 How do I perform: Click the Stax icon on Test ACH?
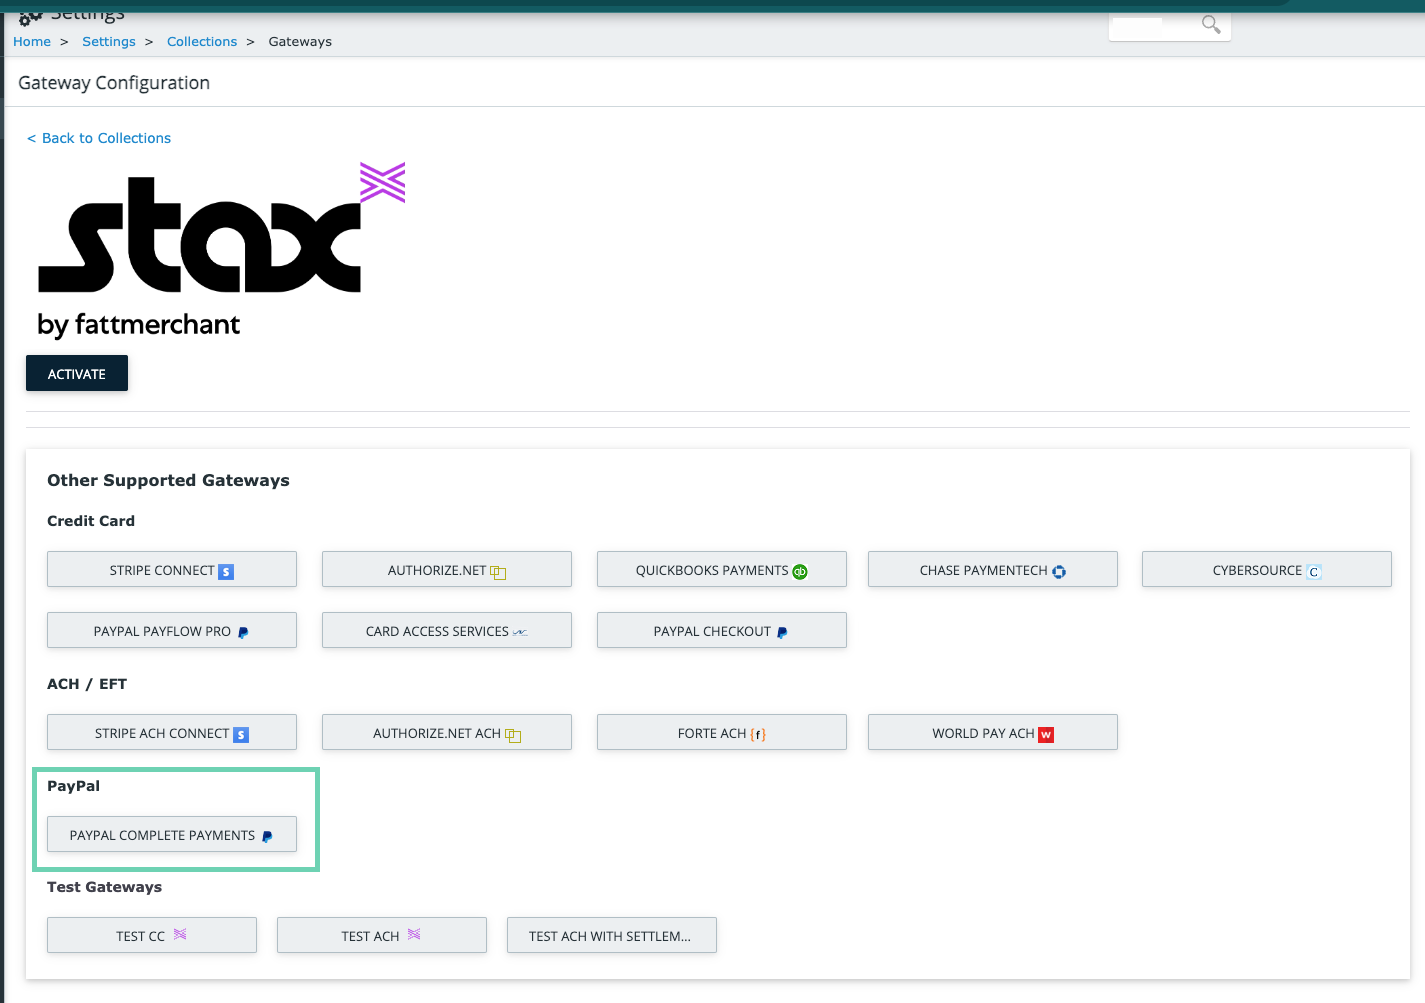click(414, 935)
